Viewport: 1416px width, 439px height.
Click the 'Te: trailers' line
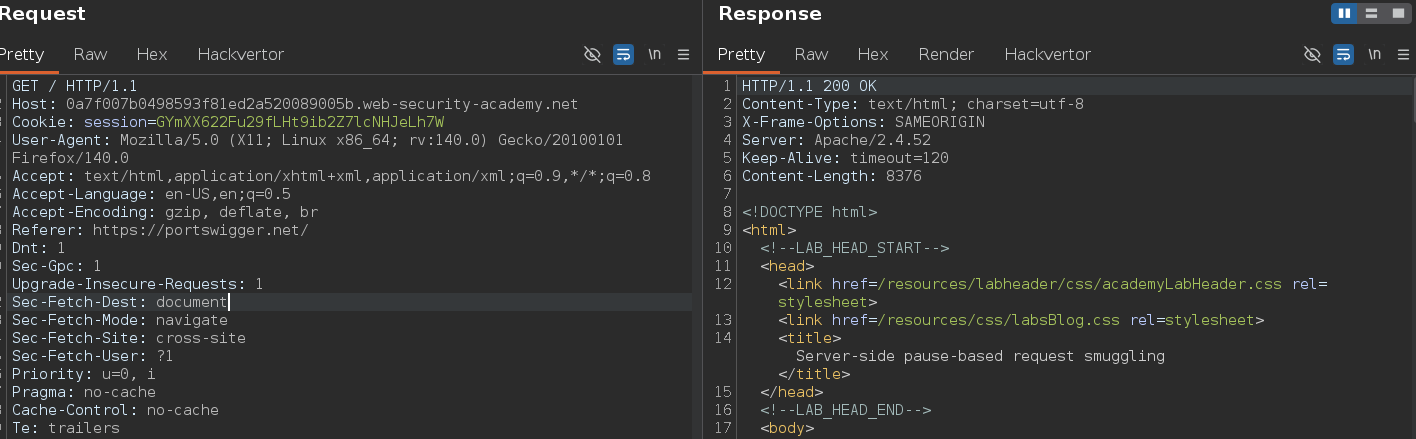tap(66, 428)
